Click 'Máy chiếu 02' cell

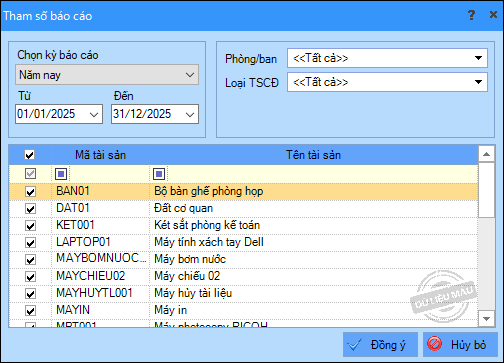tap(313, 276)
